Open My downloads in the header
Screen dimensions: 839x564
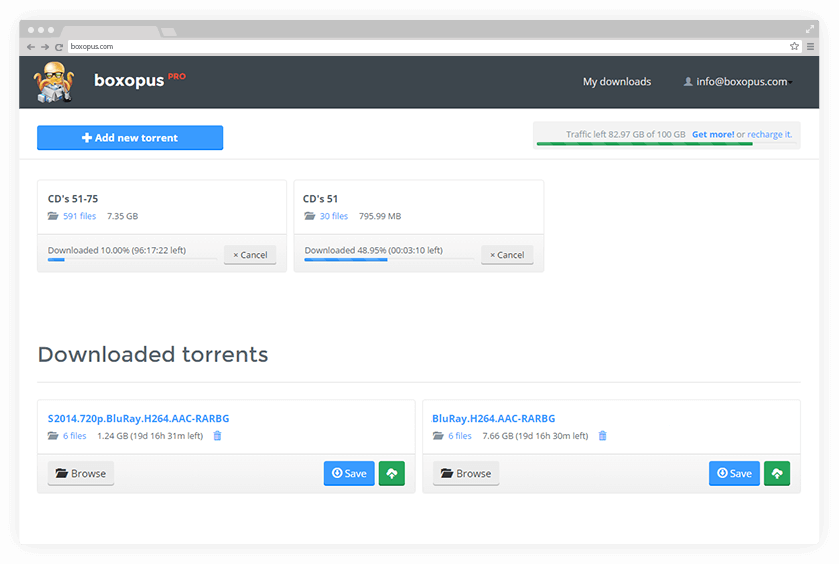click(617, 82)
